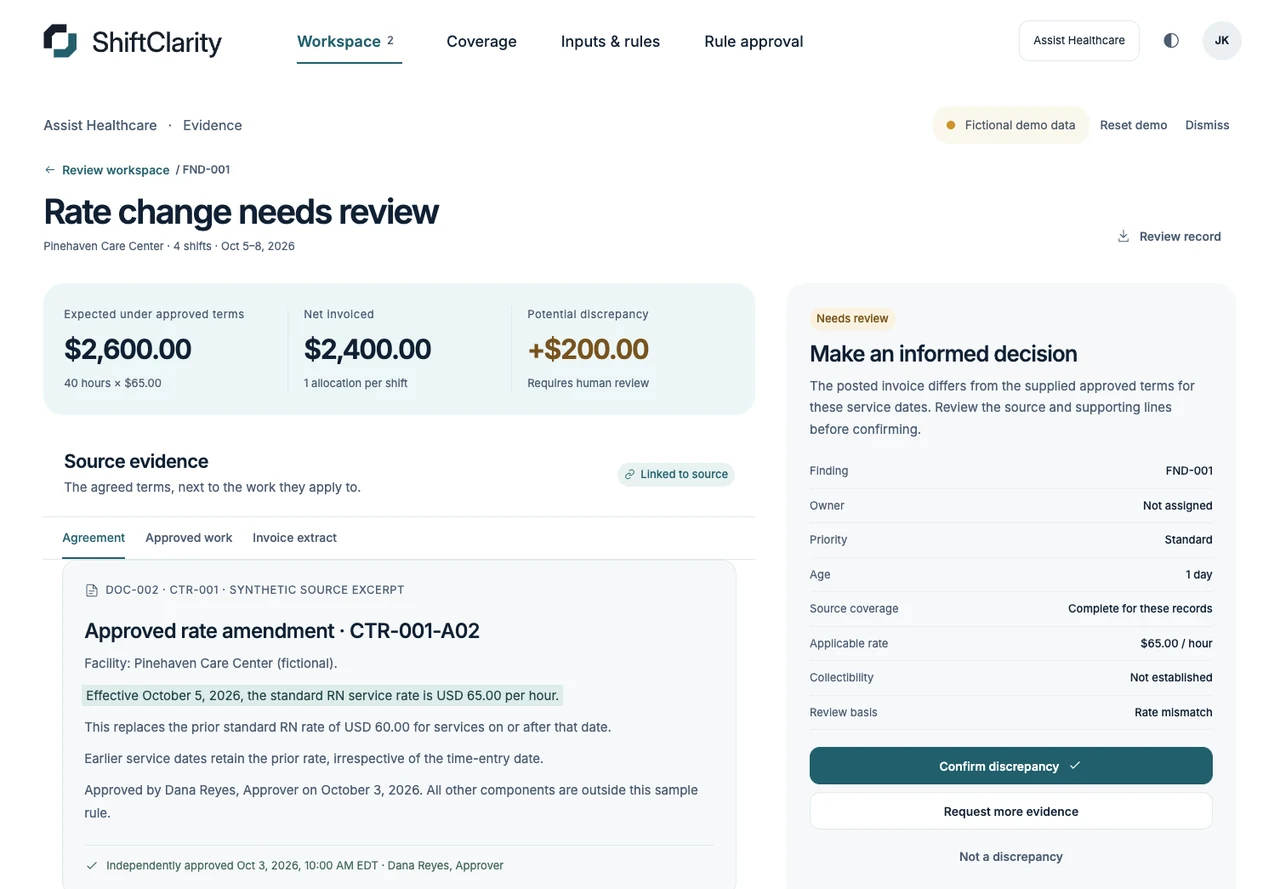Click Reset demo
Image resolution: width=1280 pixels, height=889 pixels.
tap(1134, 125)
